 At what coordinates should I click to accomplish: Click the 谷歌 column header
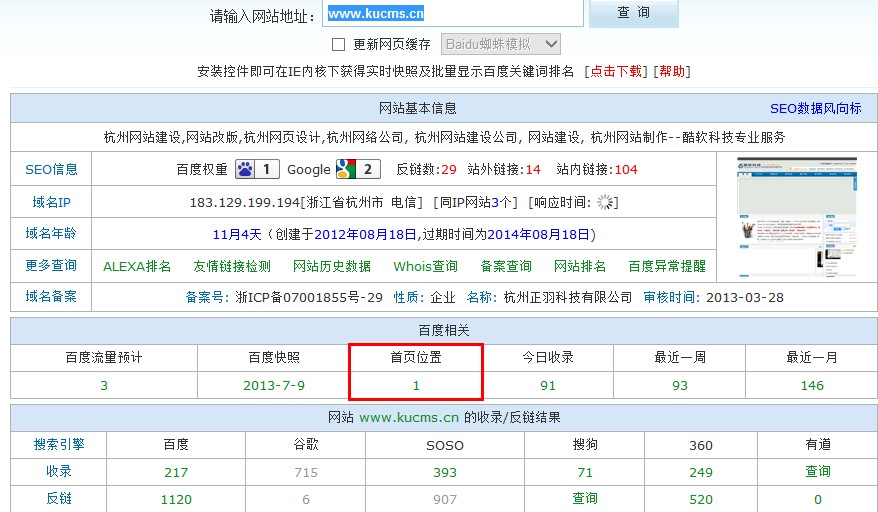[x=306, y=444]
